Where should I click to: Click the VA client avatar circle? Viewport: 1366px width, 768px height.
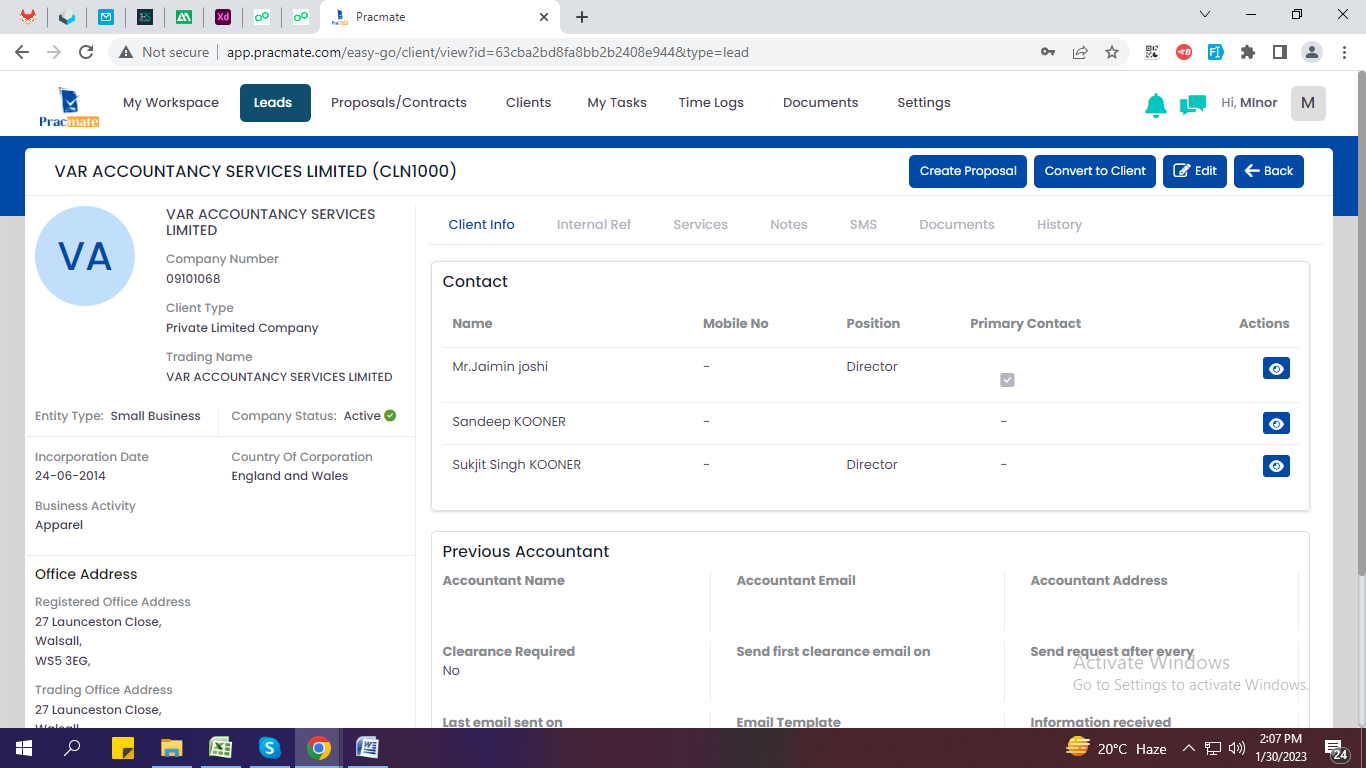point(85,256)
